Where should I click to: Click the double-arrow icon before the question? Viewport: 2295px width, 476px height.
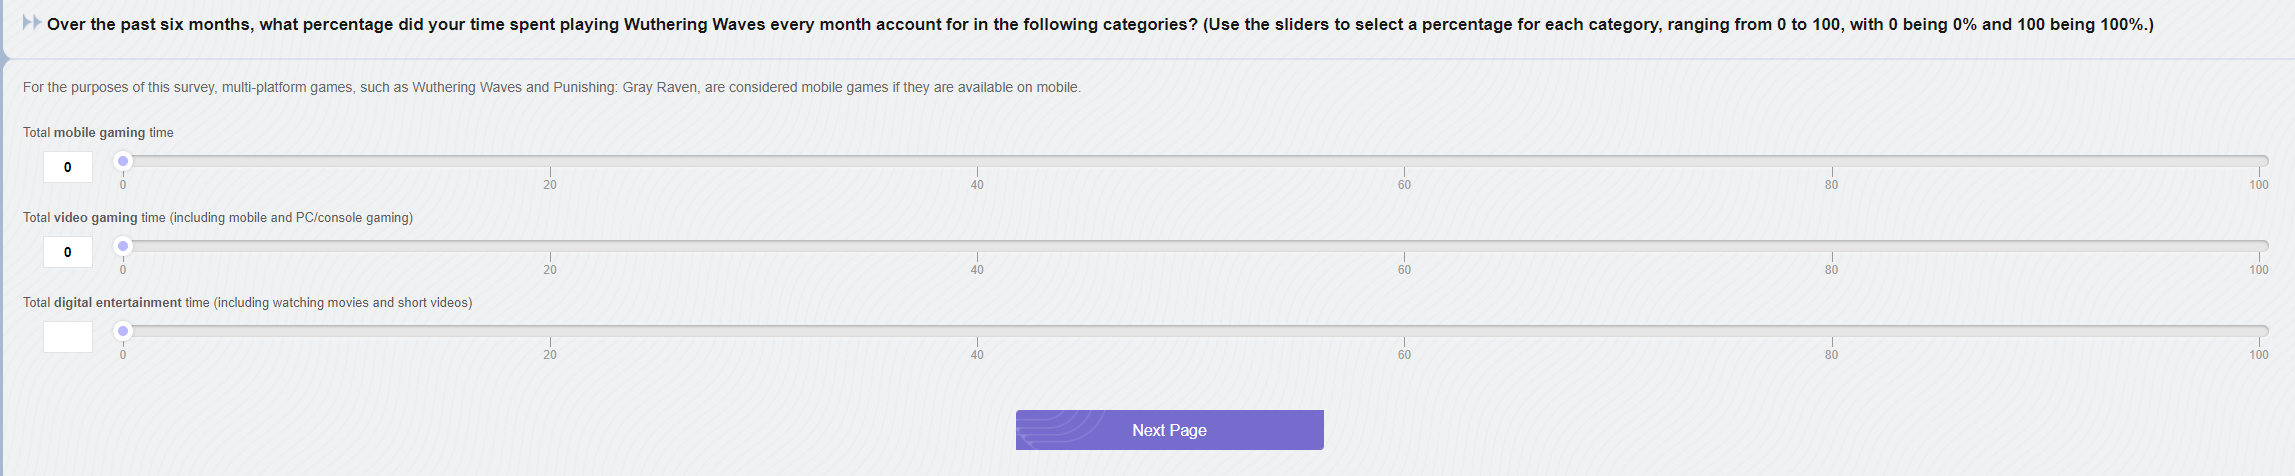click(x=31, y=23)
